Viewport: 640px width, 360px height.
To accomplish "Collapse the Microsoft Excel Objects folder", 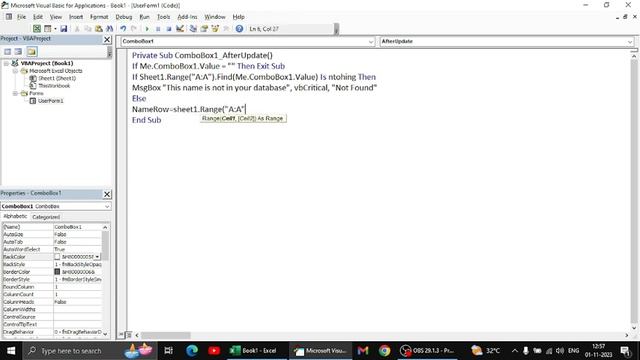I will [15, 71].
